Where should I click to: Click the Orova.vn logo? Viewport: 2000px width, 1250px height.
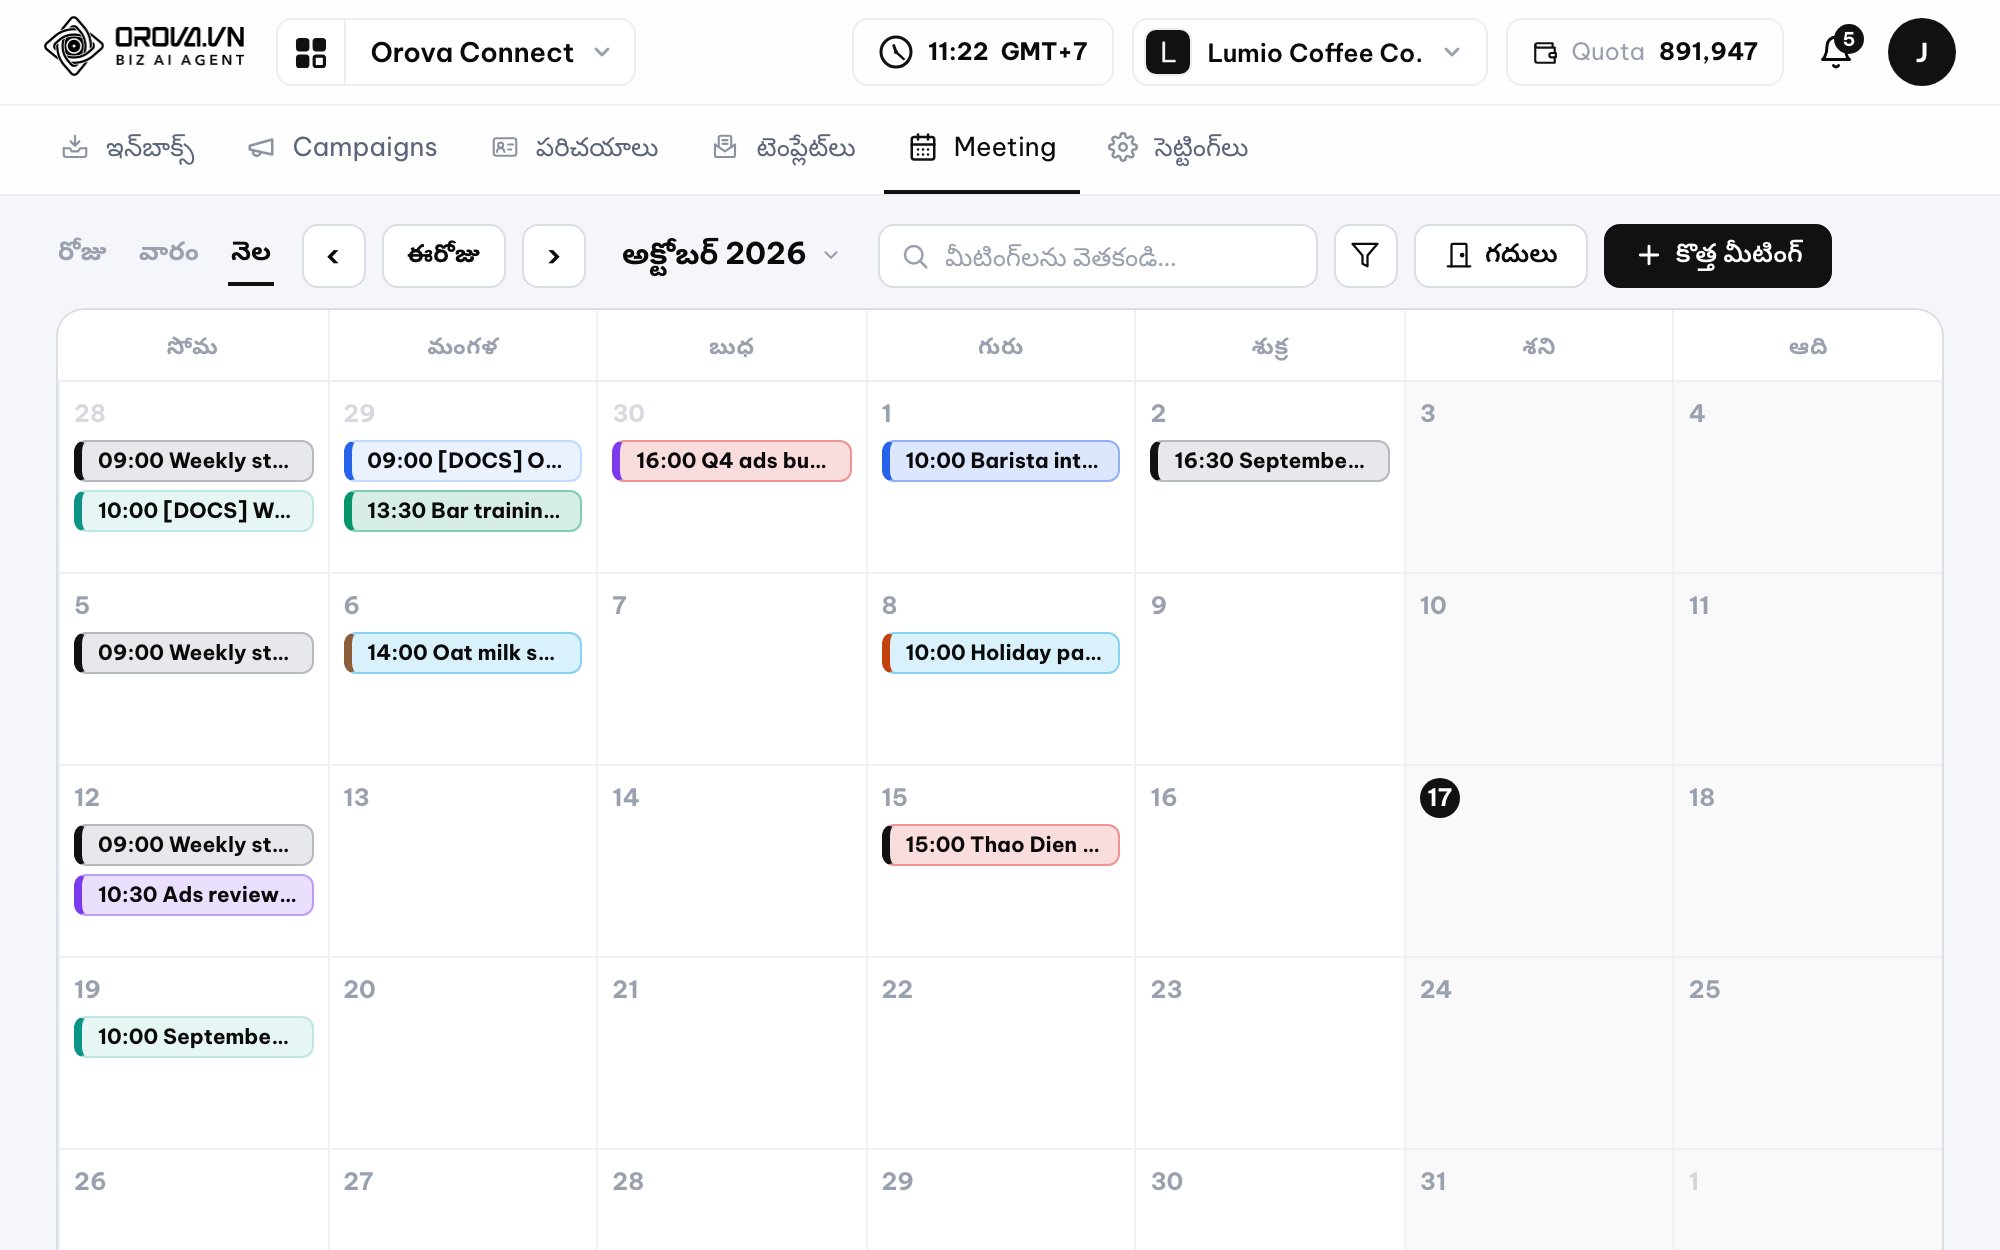(x=144, y=47)
